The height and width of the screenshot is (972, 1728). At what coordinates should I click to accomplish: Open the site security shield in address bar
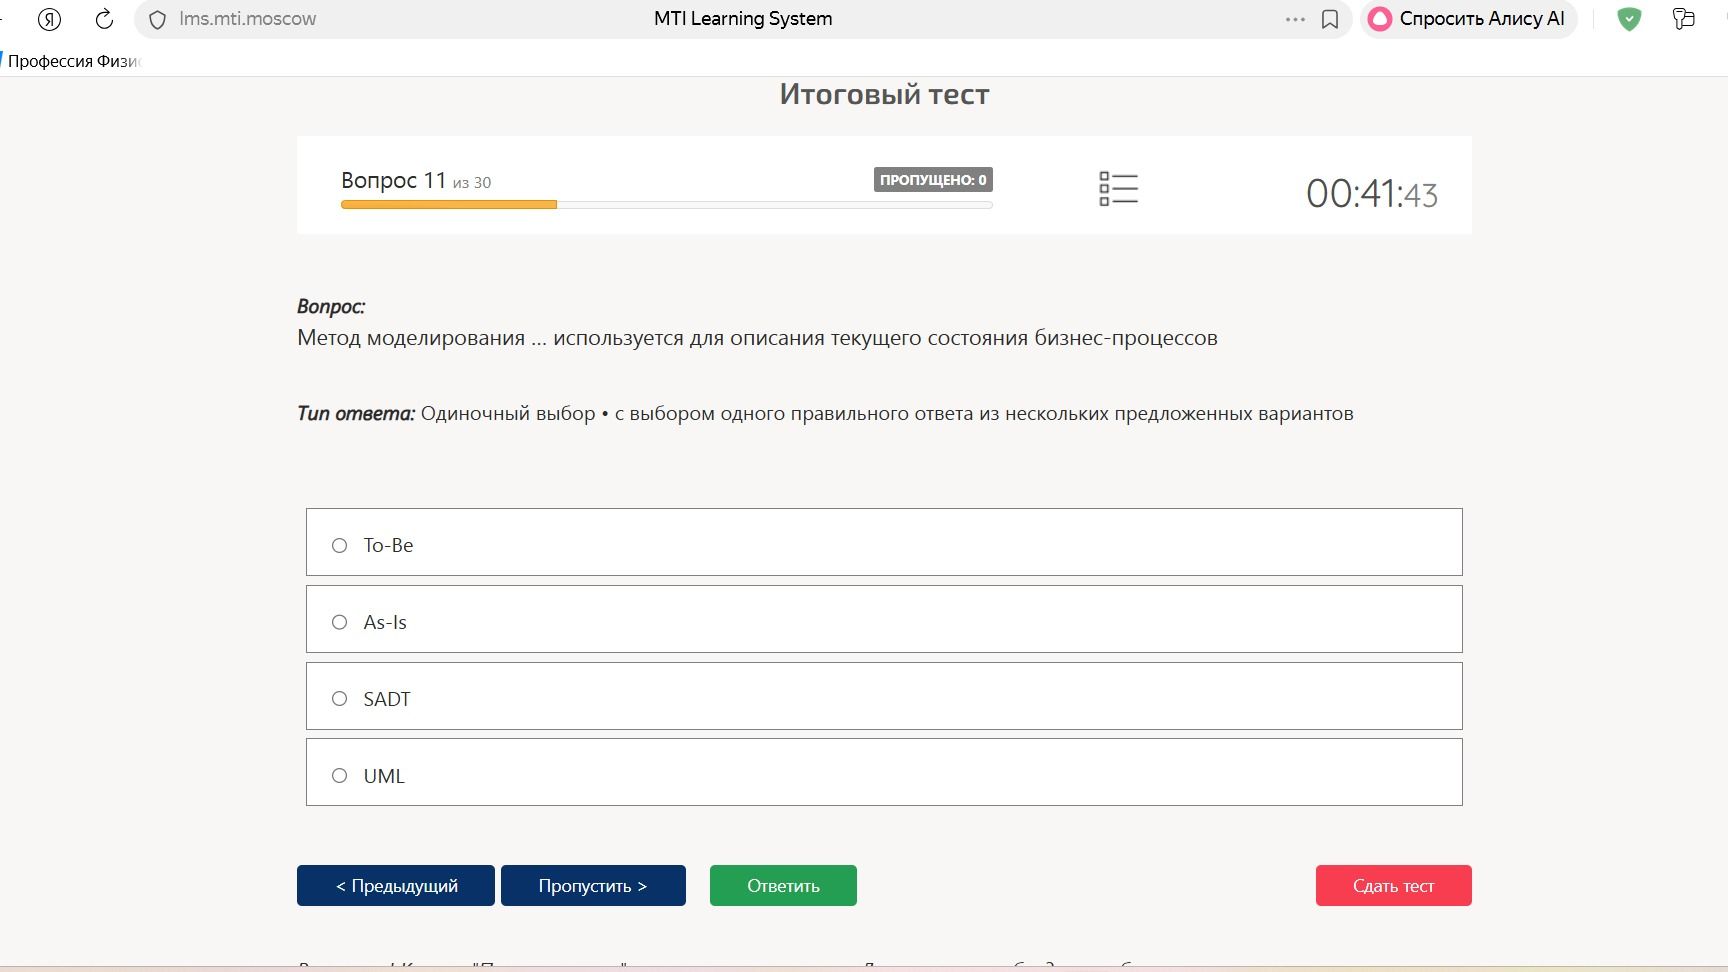click(x=157, y=19)
